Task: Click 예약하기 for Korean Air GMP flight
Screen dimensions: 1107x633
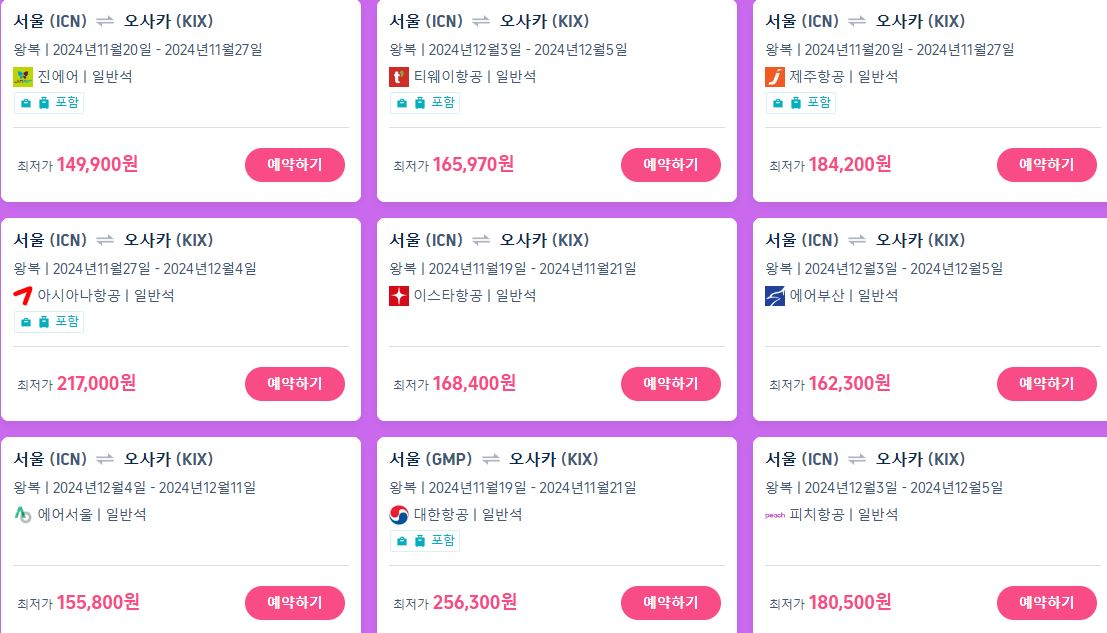Action: click(671, 603)
